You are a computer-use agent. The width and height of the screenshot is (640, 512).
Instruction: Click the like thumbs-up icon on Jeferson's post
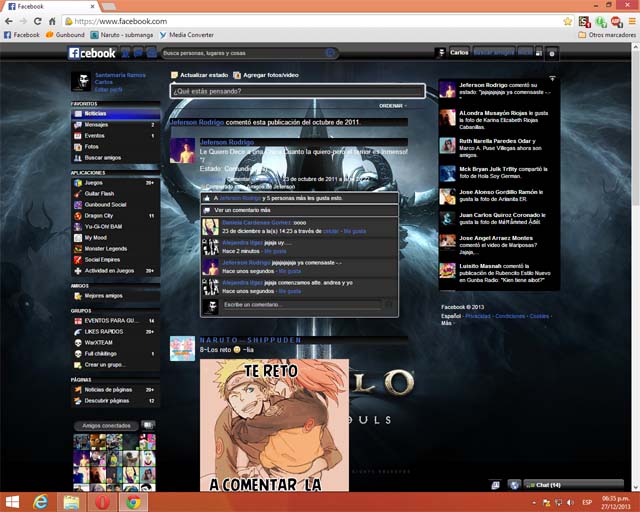click(x=207, y=198)
